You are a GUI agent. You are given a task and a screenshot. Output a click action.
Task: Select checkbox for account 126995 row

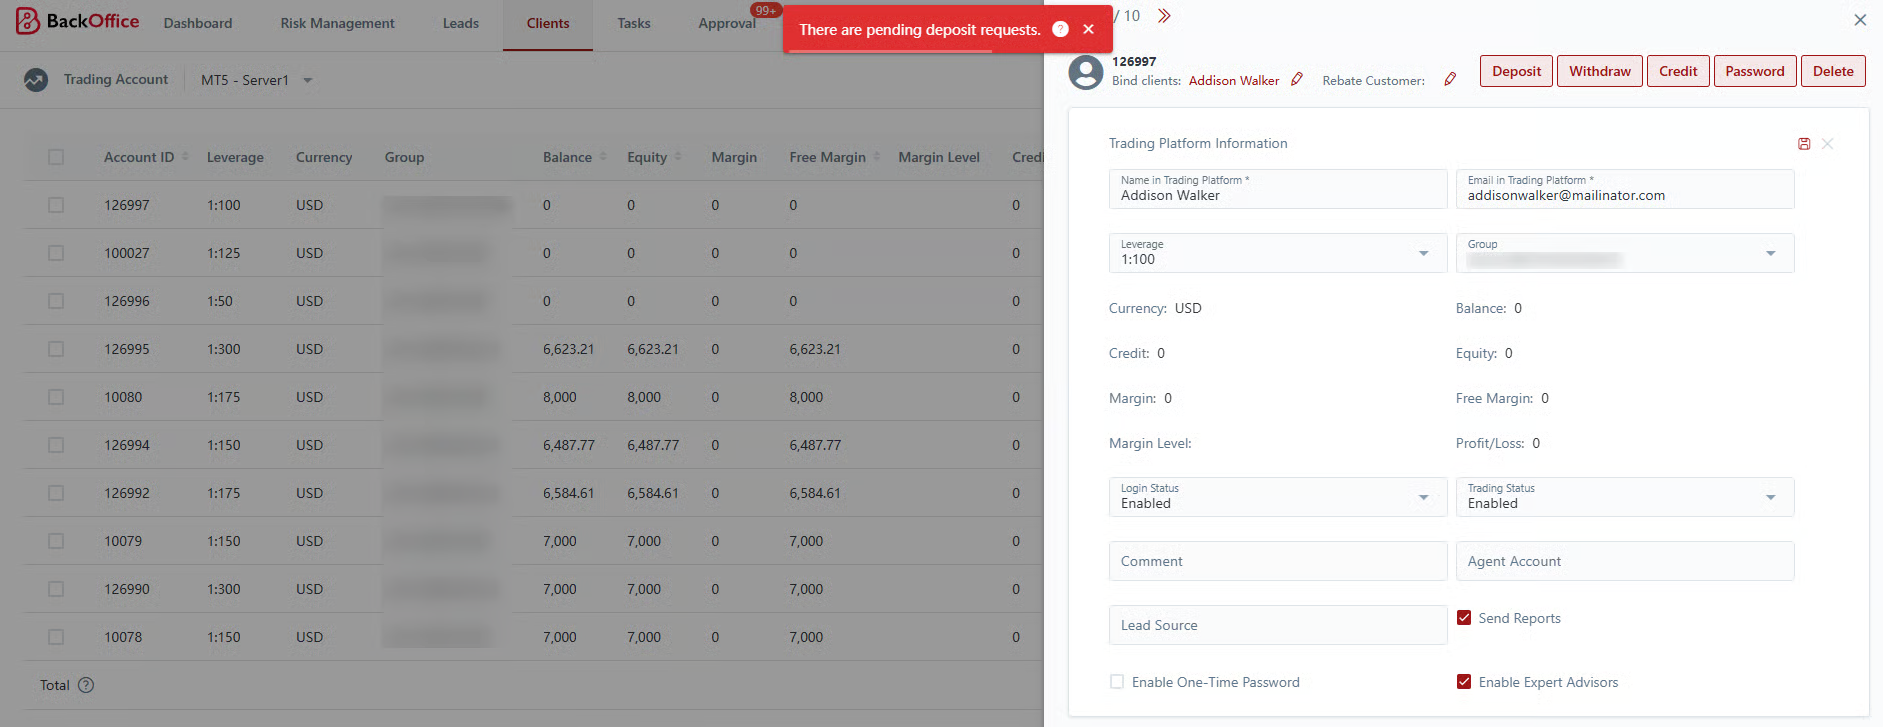[x=56, y=349]
